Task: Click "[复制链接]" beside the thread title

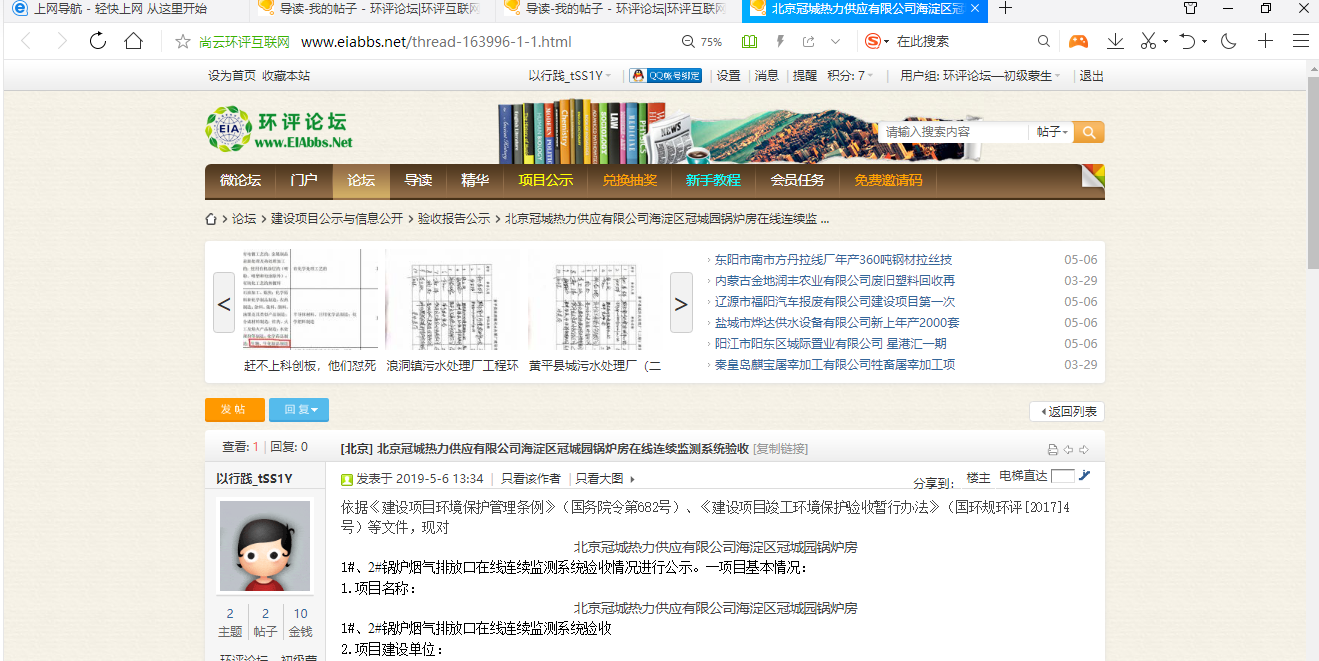Action: tap(780, 448)
